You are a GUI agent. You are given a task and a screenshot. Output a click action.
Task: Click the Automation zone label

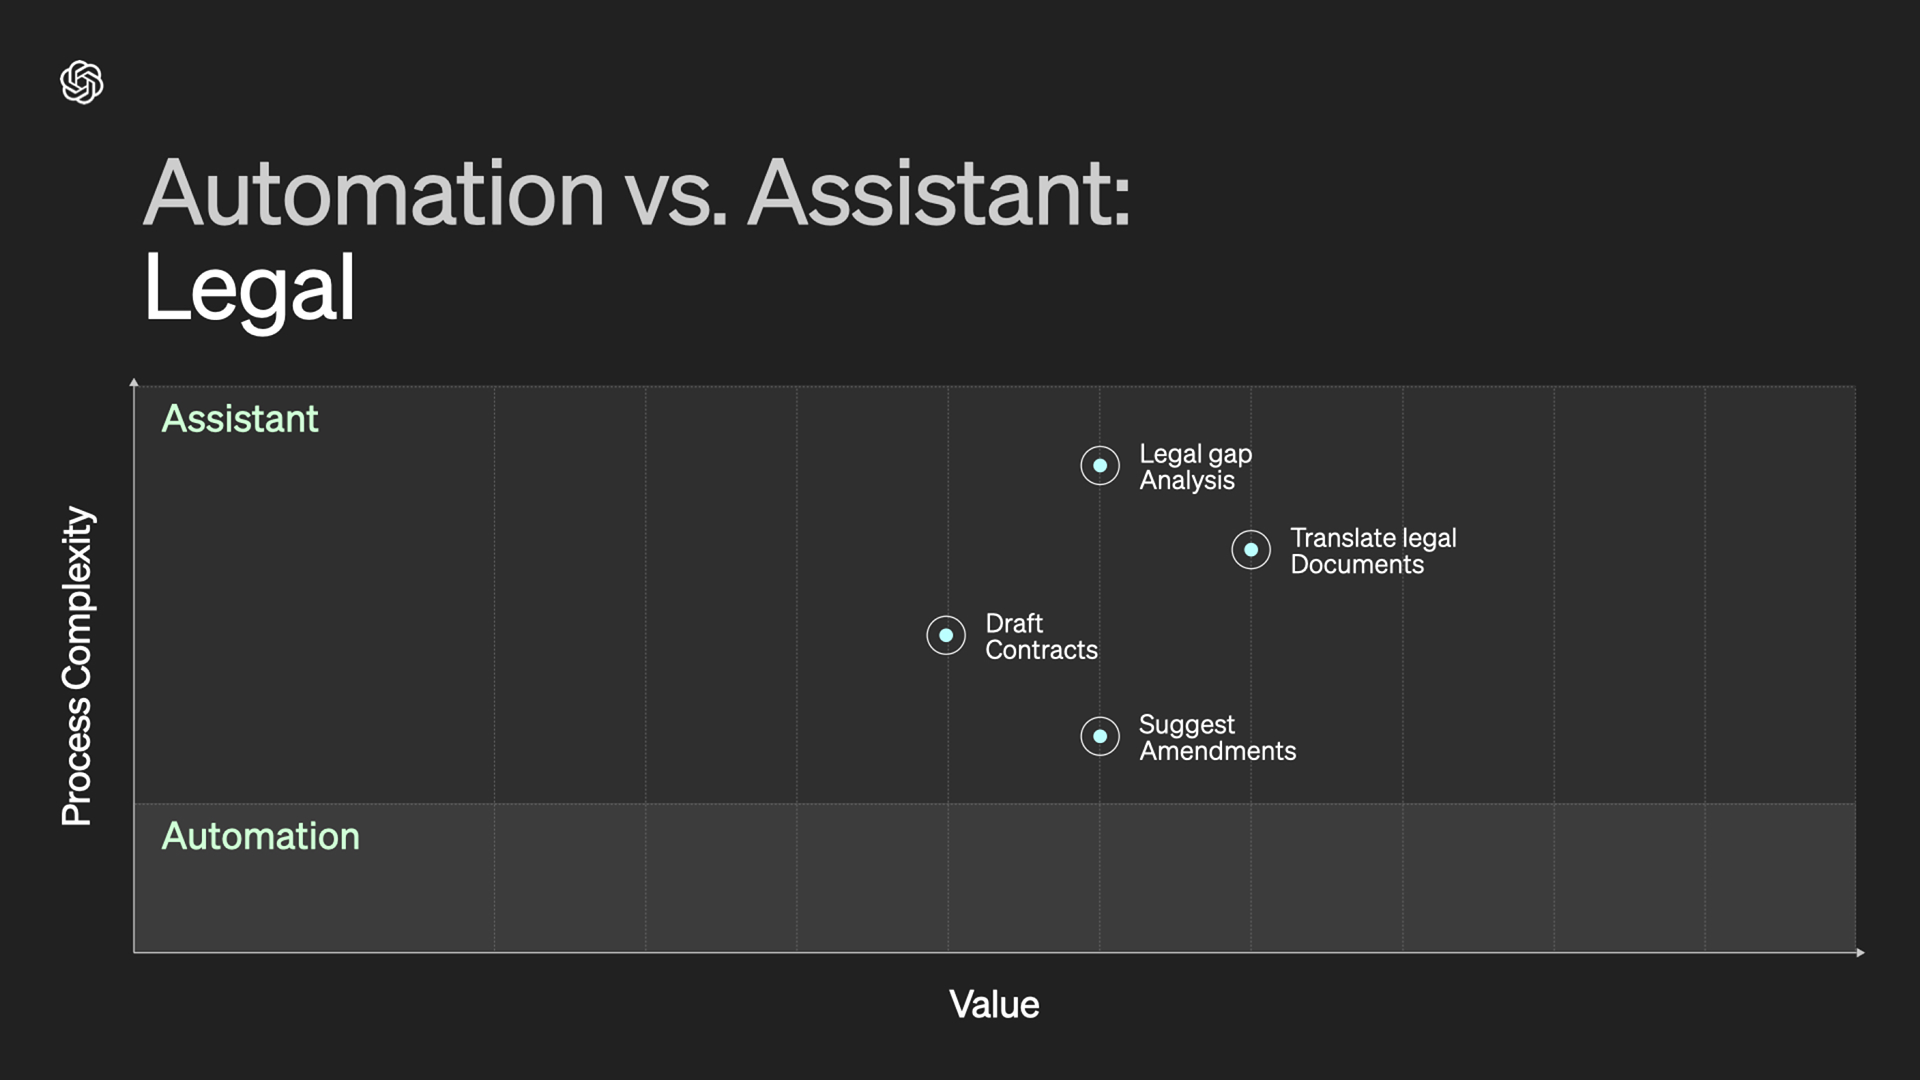coord(261,836)
